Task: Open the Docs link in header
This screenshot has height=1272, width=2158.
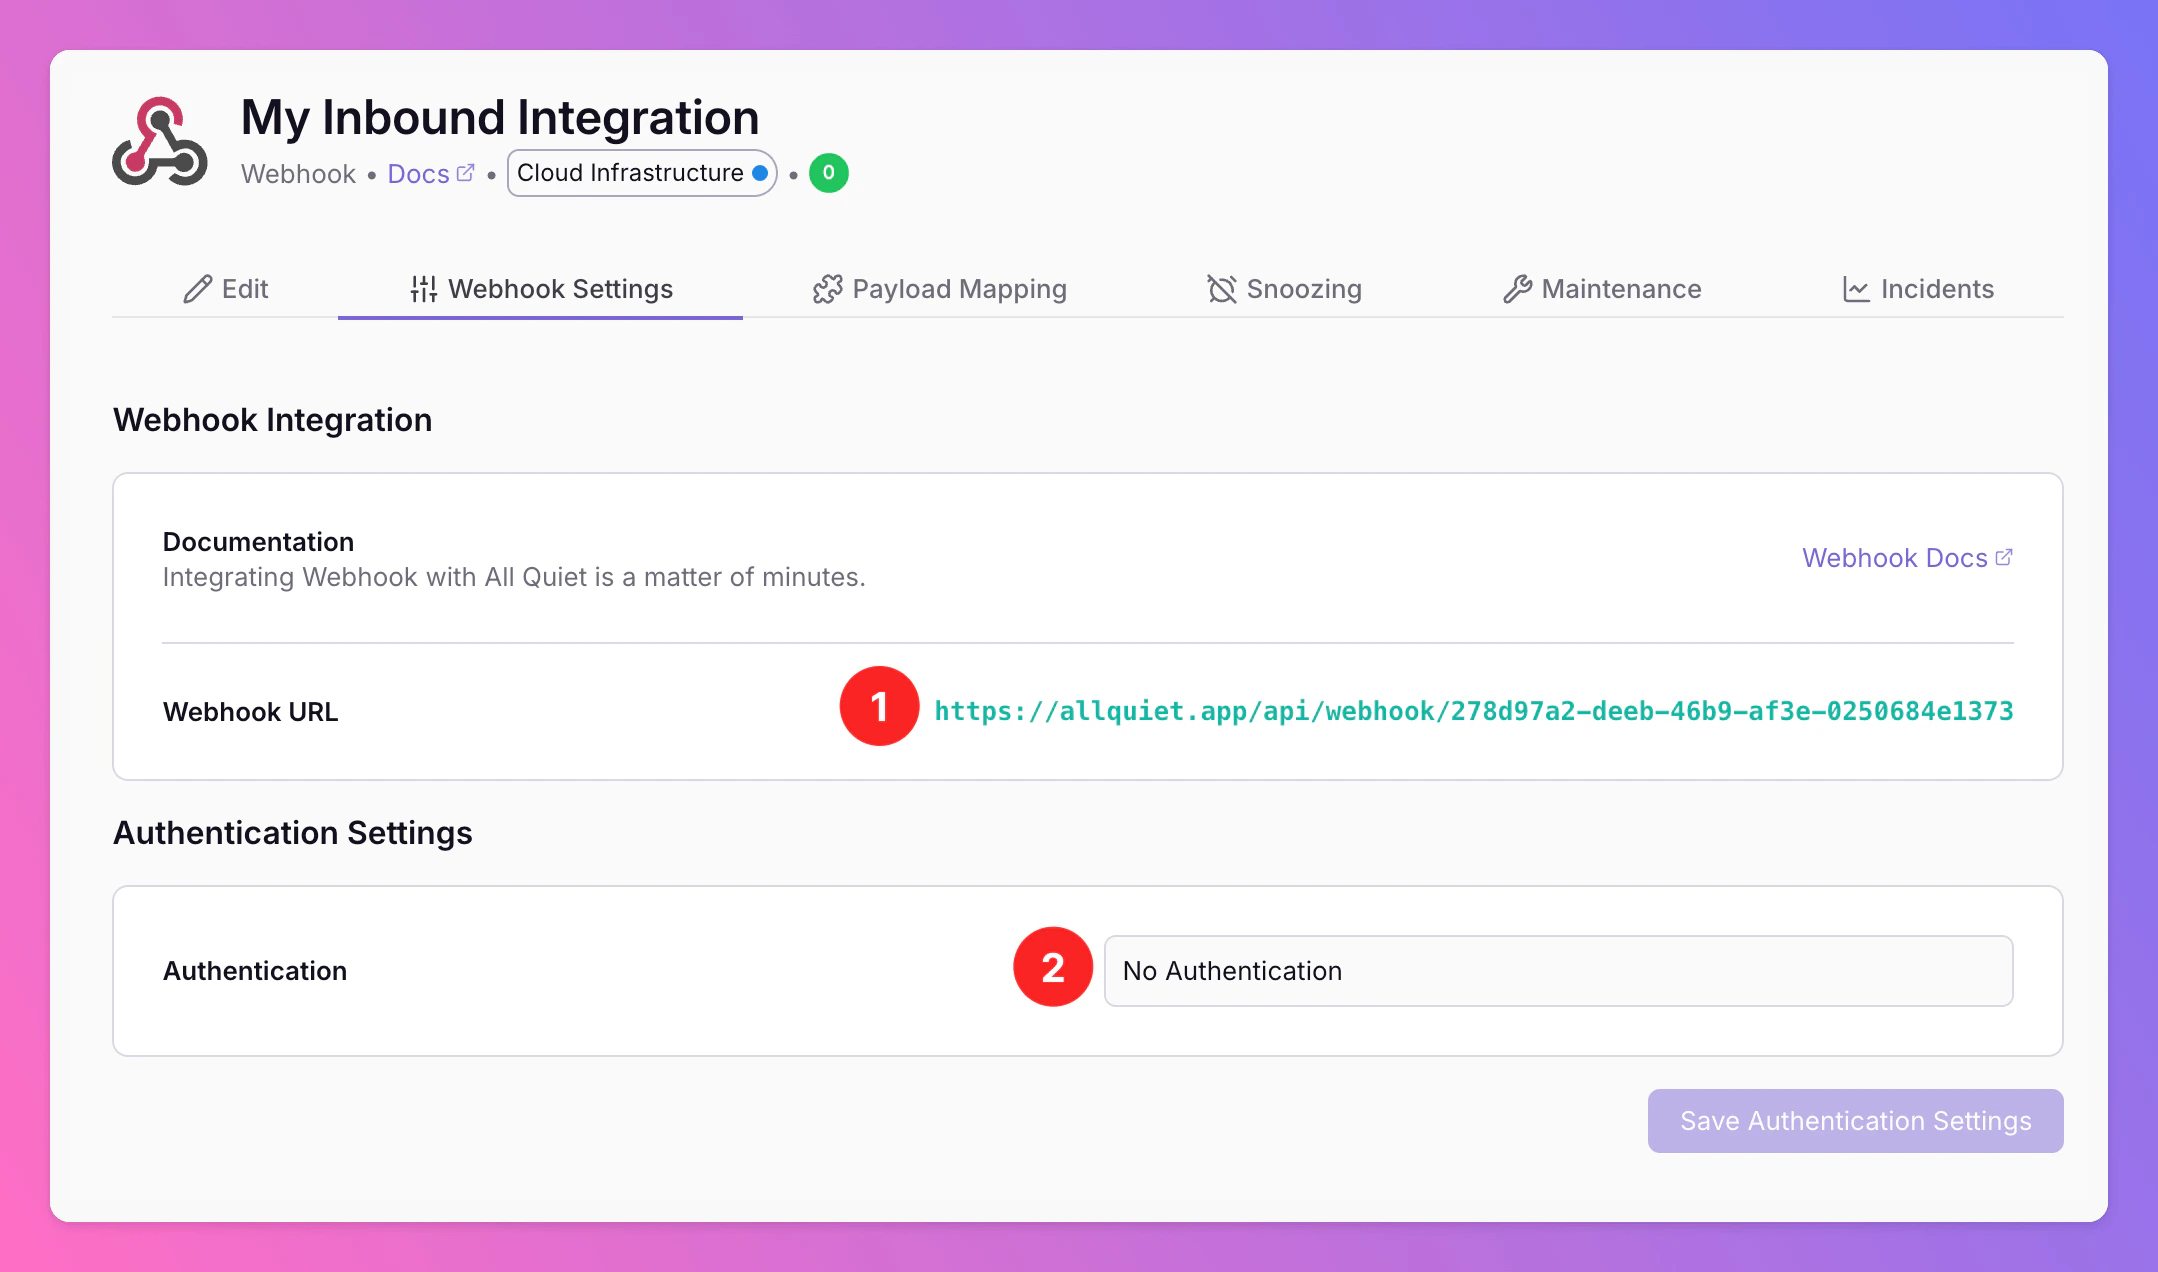Action: (418, 174)
